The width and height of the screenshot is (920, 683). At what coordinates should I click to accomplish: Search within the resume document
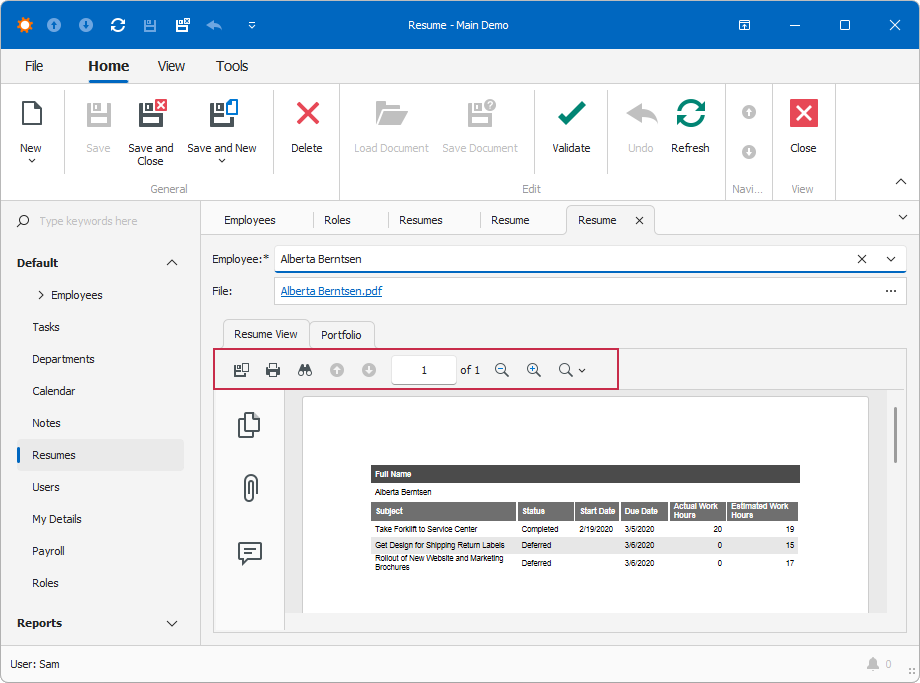pyautogui.click(x=305, y=370)
